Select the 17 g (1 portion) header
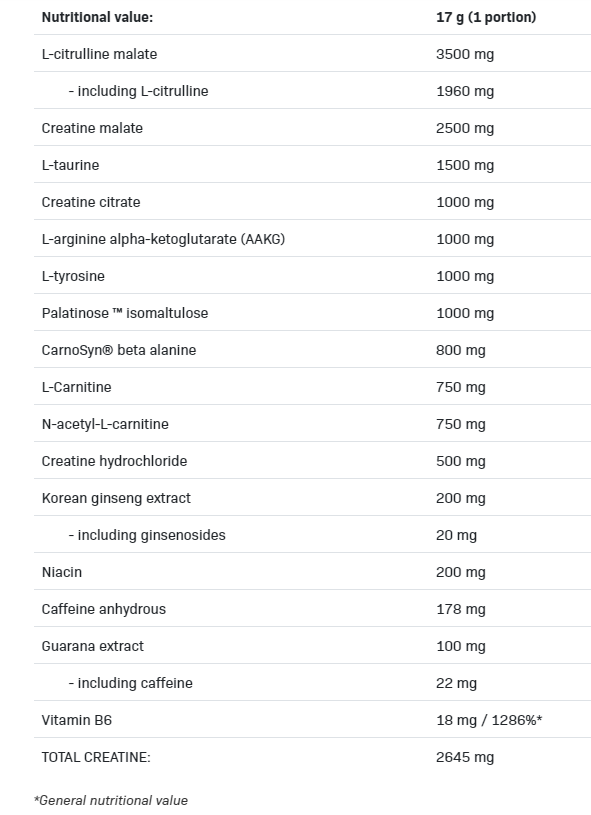This screenshot has height=815, width=591. coord(486,17)
